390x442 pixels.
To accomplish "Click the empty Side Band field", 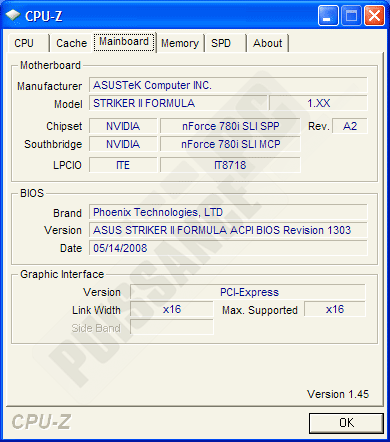I will pos(171,327).
